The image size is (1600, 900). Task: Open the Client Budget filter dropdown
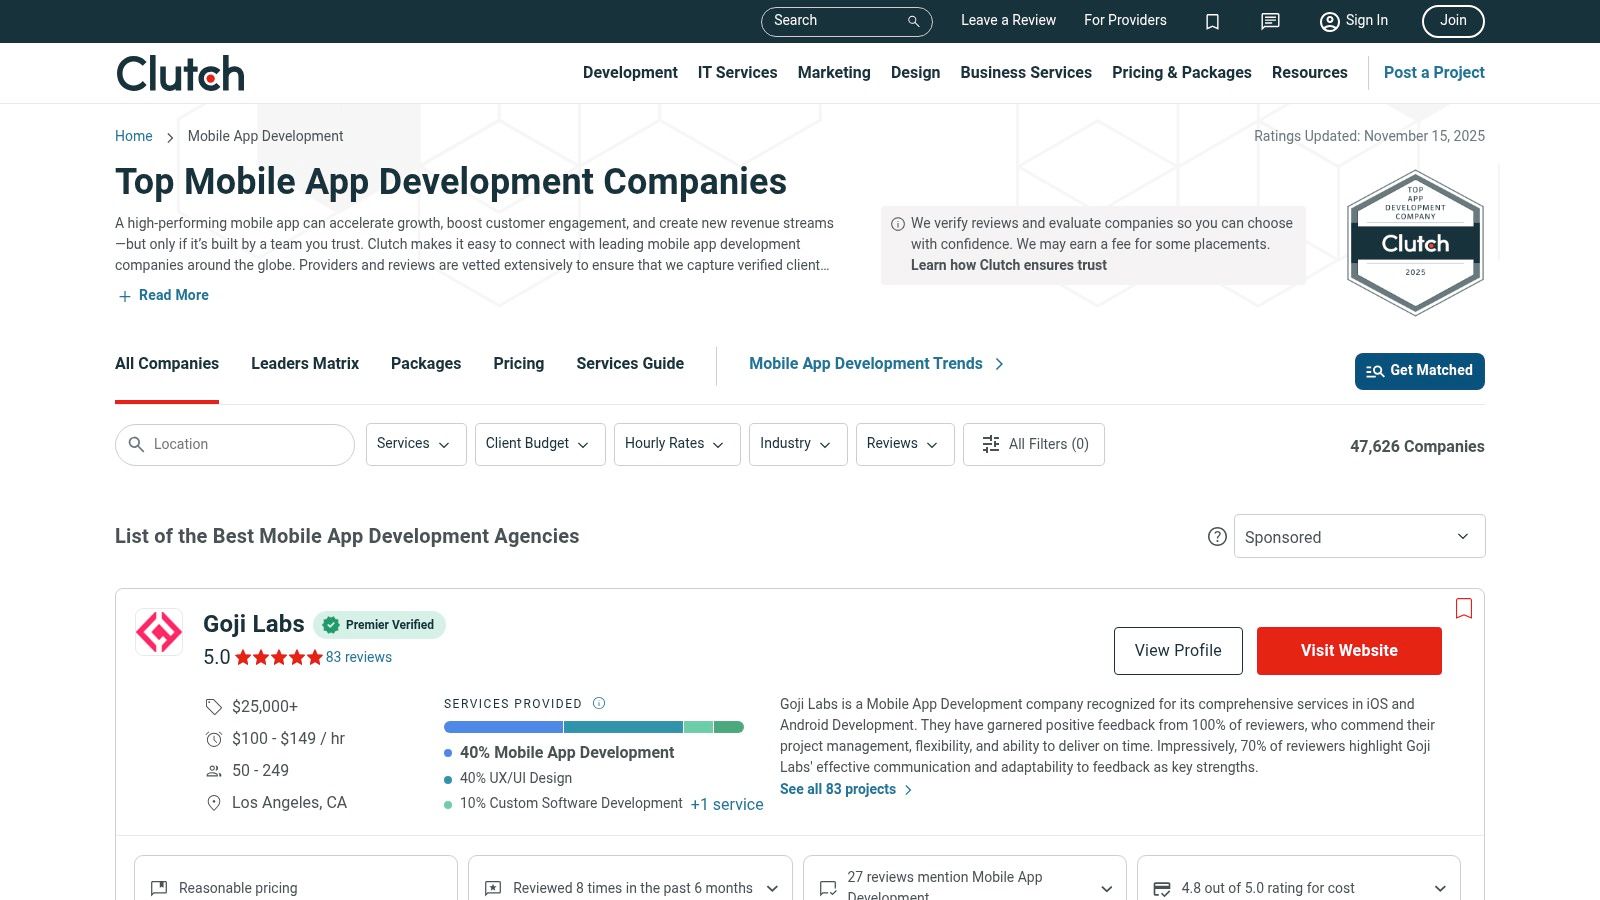click(540, 444)
